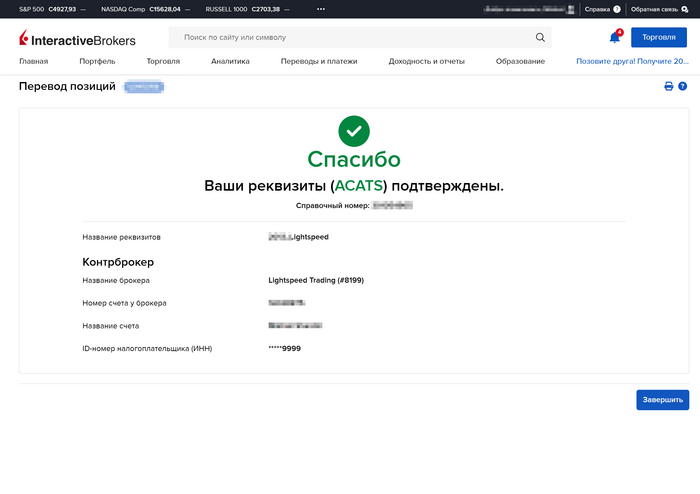Click the RUSSELL 1000 ticker

[247, 9]
